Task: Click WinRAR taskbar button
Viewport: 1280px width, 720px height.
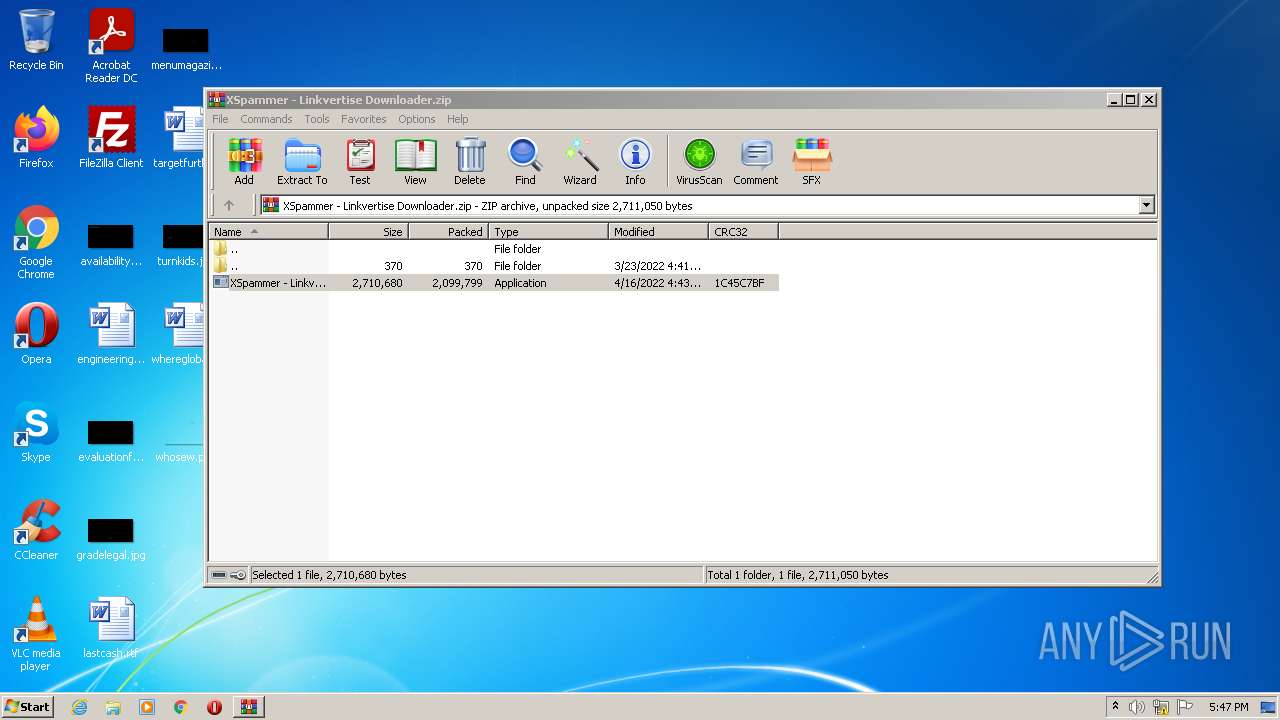Action: pos(248,707)
